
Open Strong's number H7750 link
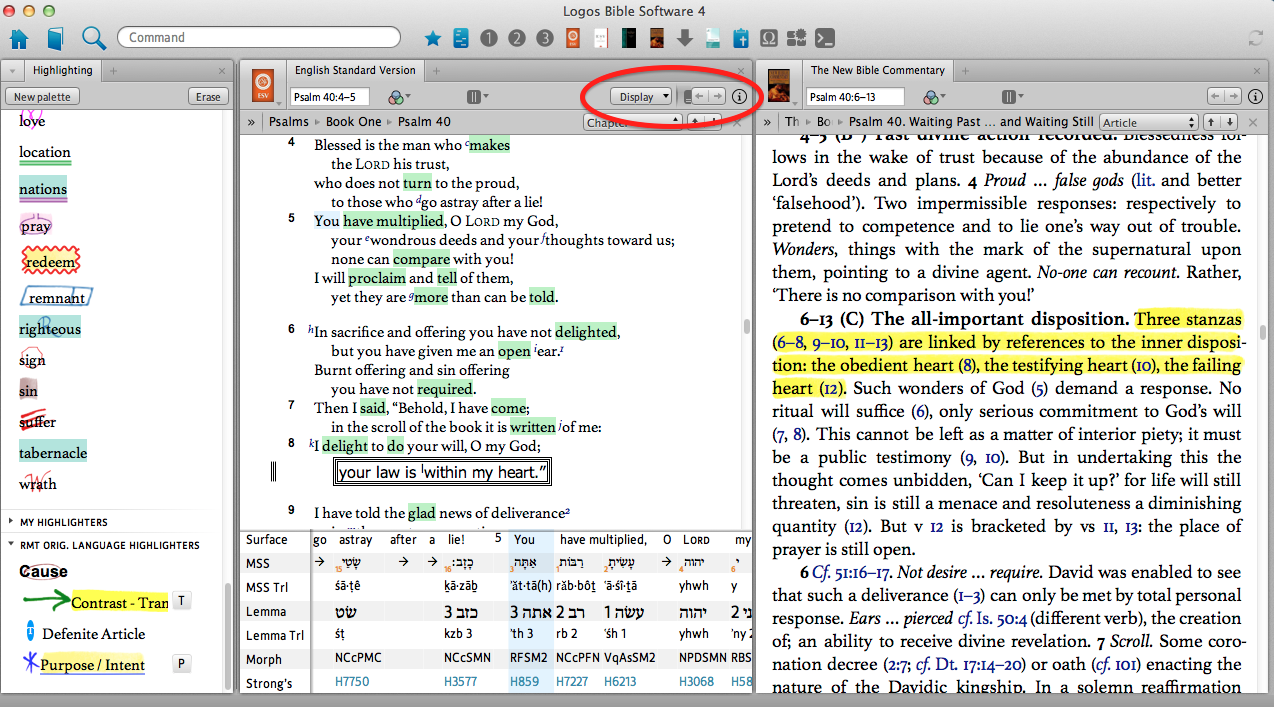click(352, 683)
